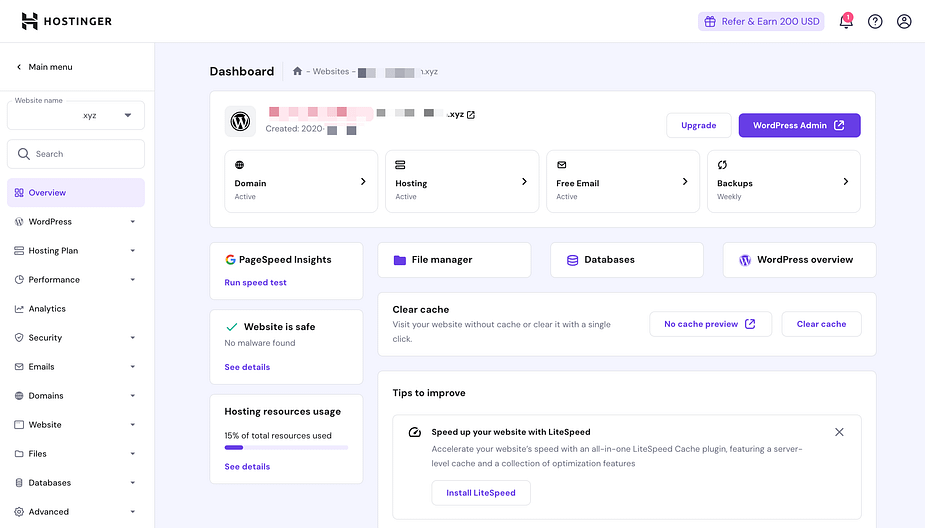Click the sidebar Search field

pyautogui.click(x=76, y=154)
